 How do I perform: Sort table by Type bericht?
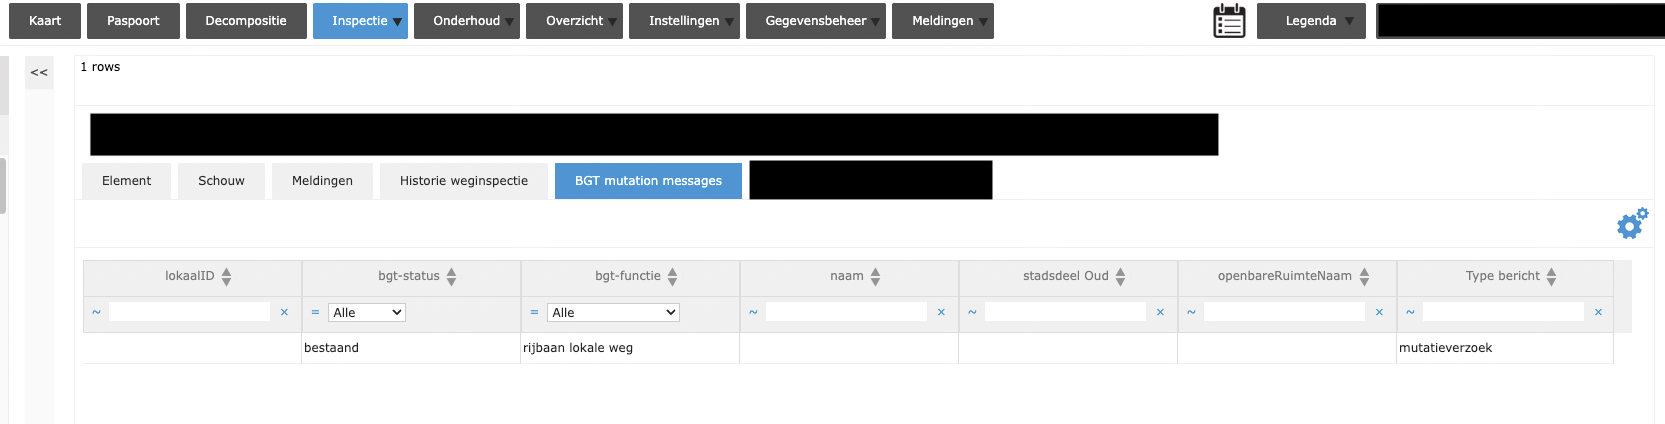1551,277
